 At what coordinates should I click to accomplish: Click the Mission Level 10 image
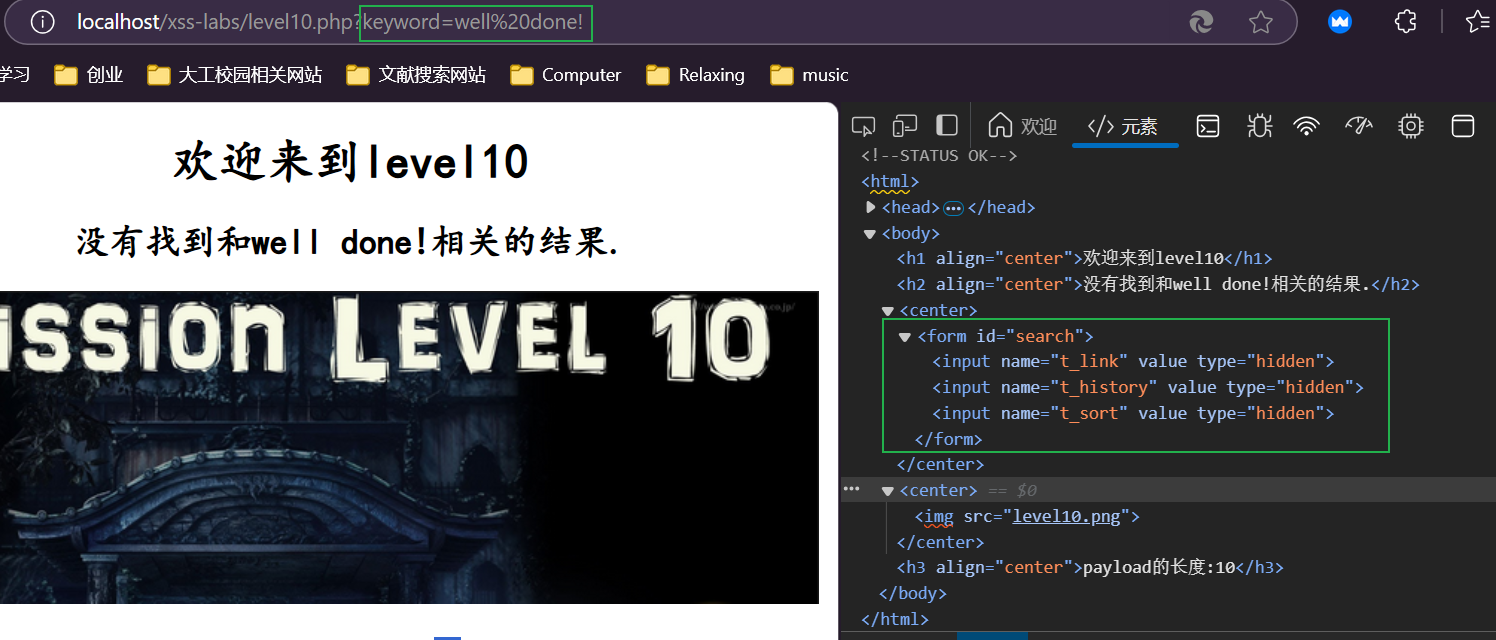(409, 447)
